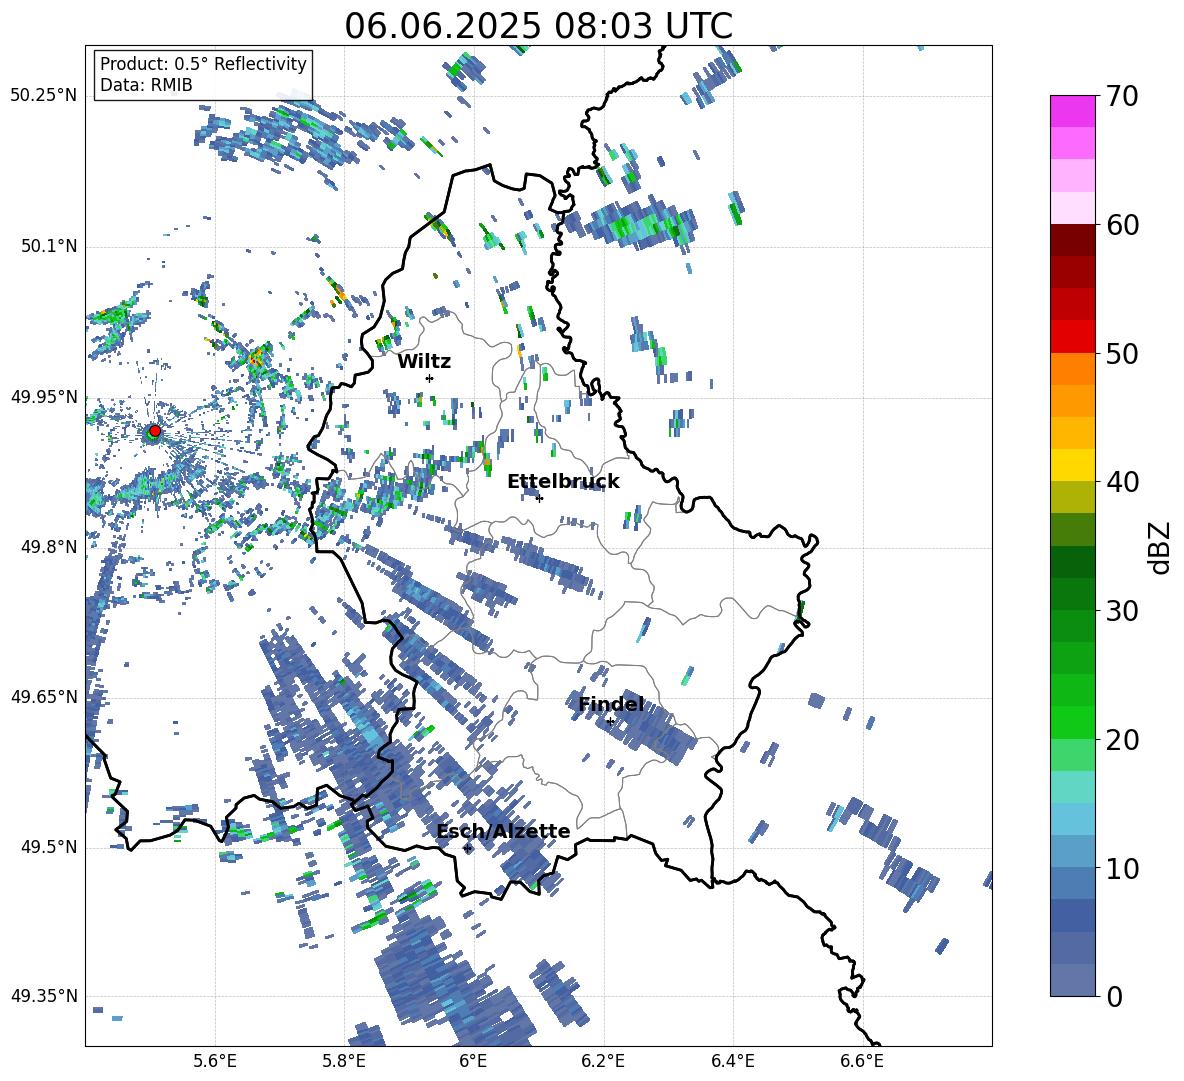1184x1081 pixels.
Task: Click the 50.25°N latitude label
Action: 44,96
